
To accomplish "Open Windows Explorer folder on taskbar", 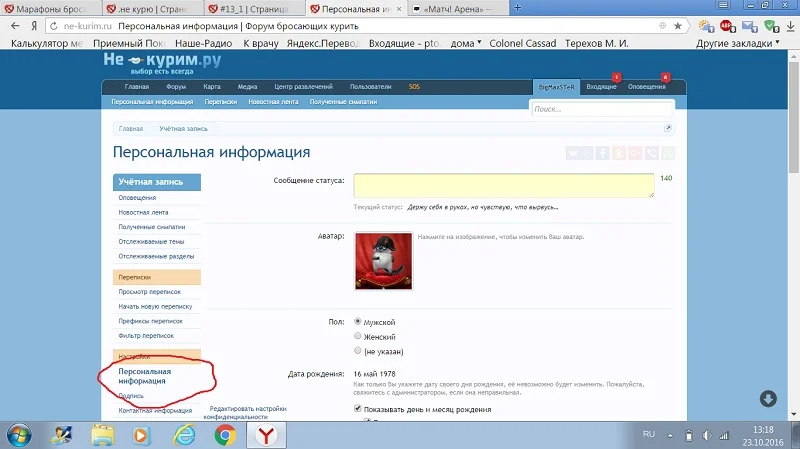I will pyautogui.click(x=103, y=435).
